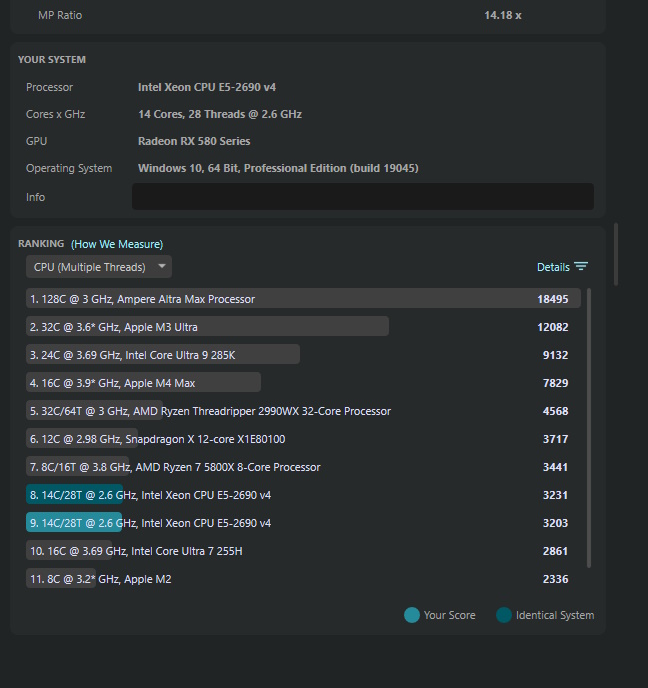This screenshot has height=688, width=648.
Task: Select the Apple M4 Max ranking row
Action: (x=303, y=383)
